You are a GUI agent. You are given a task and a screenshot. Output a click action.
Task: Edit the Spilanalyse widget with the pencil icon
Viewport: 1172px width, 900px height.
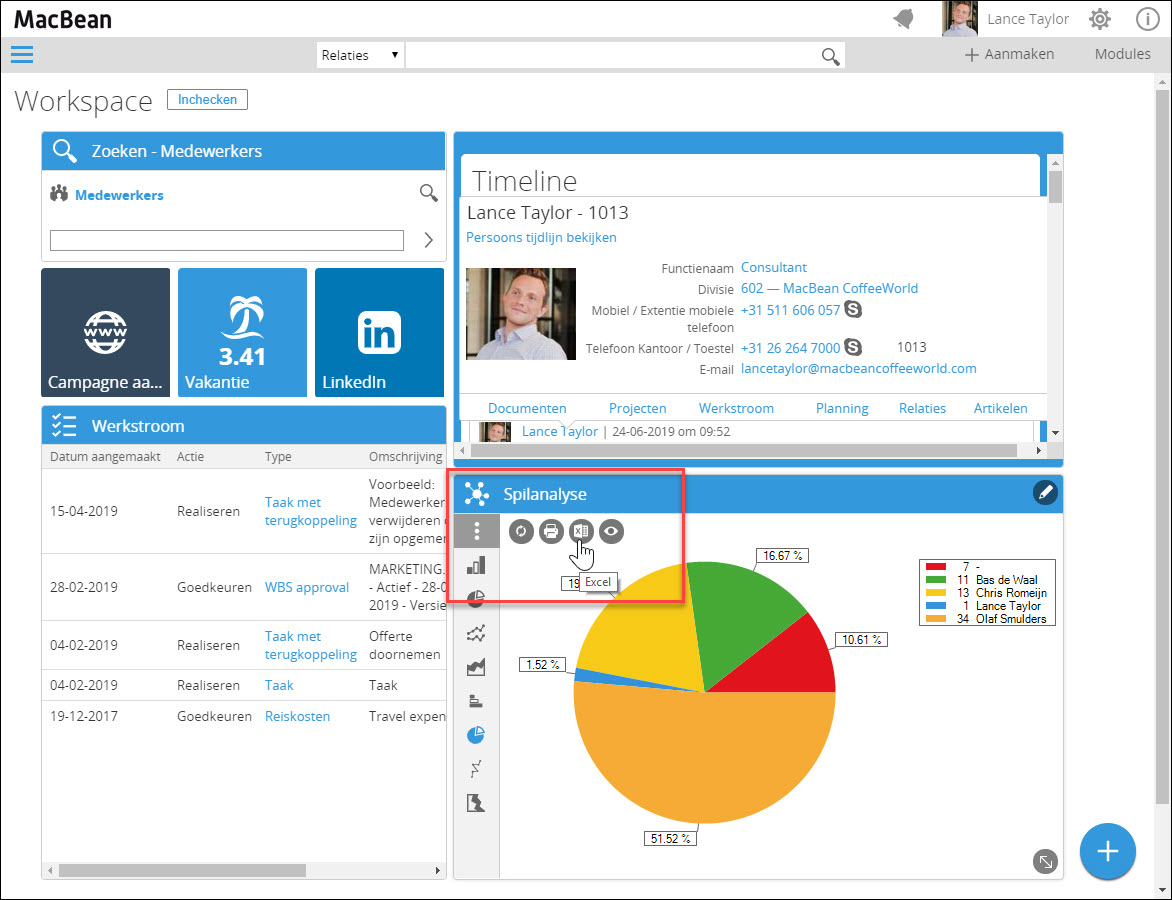click(1045, 493)
